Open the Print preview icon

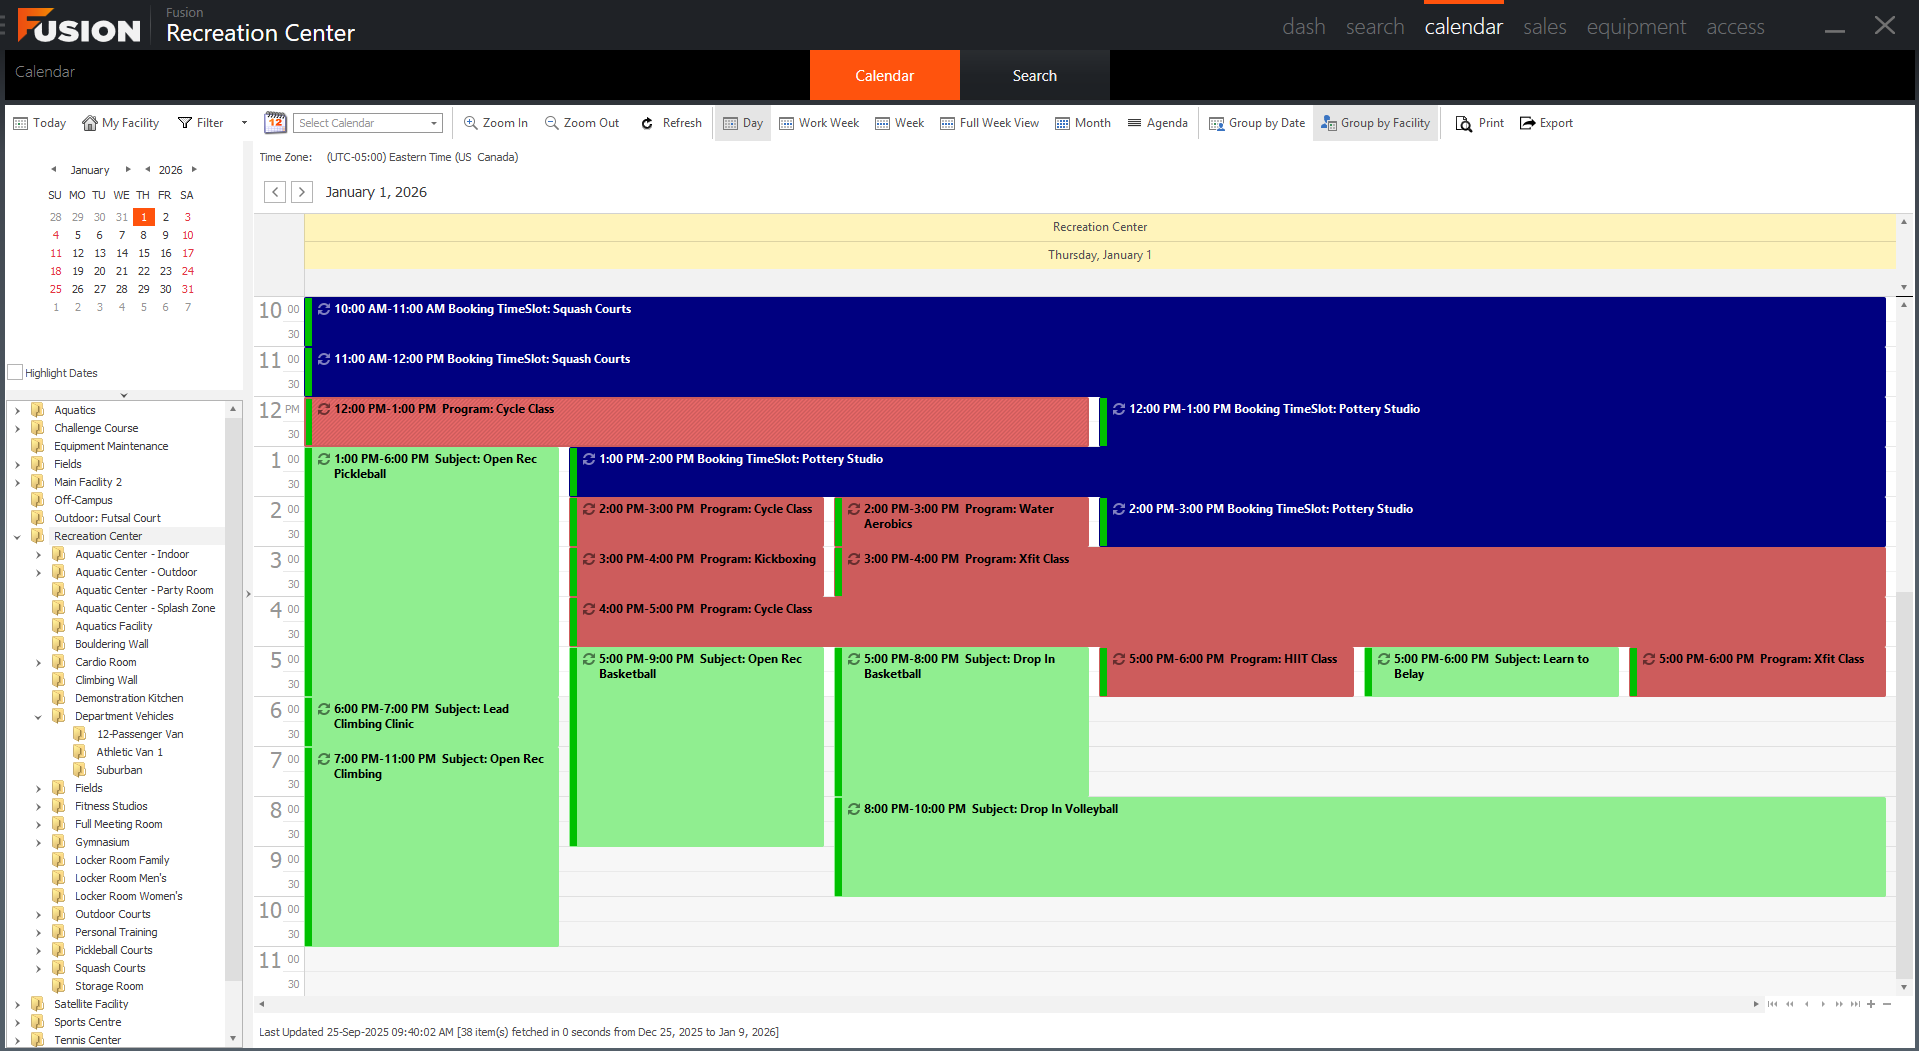(x=1464, y=123)
